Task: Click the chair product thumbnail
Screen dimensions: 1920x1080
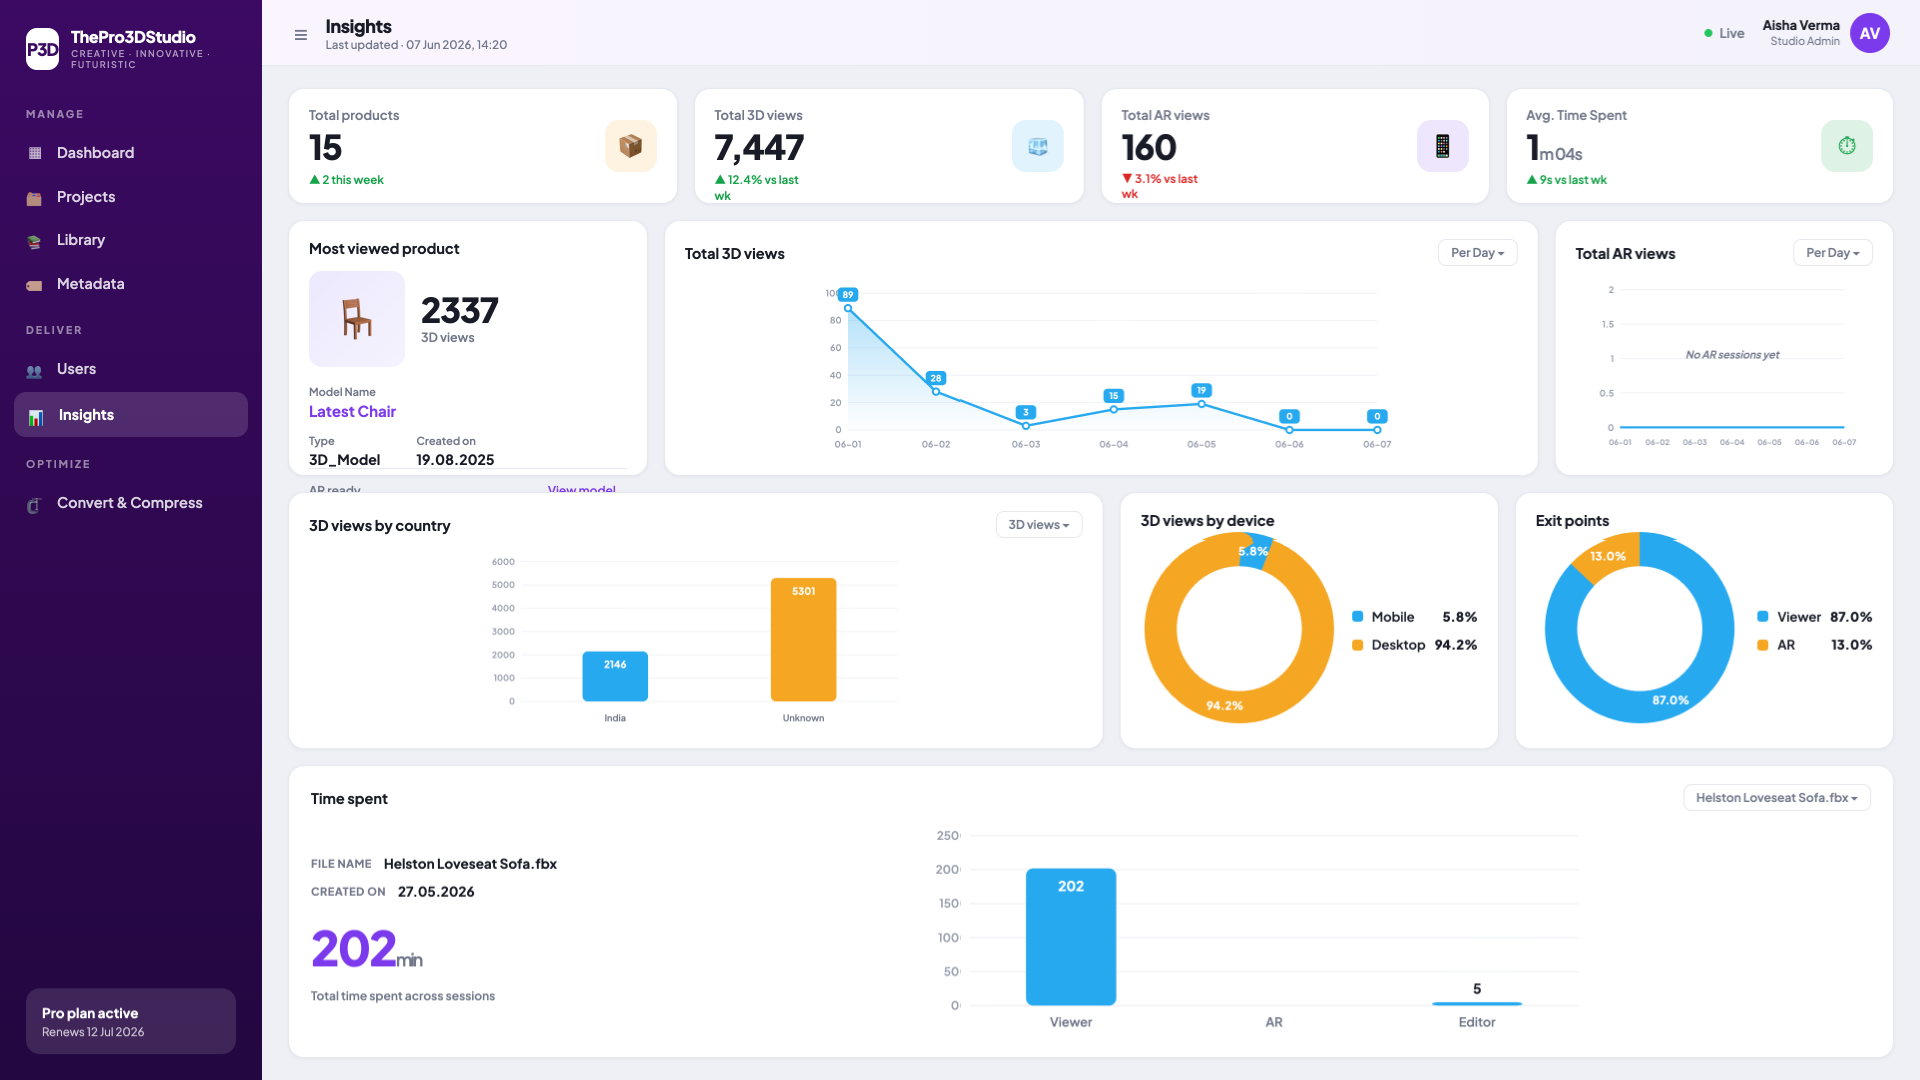Action: tap(357, 319)
